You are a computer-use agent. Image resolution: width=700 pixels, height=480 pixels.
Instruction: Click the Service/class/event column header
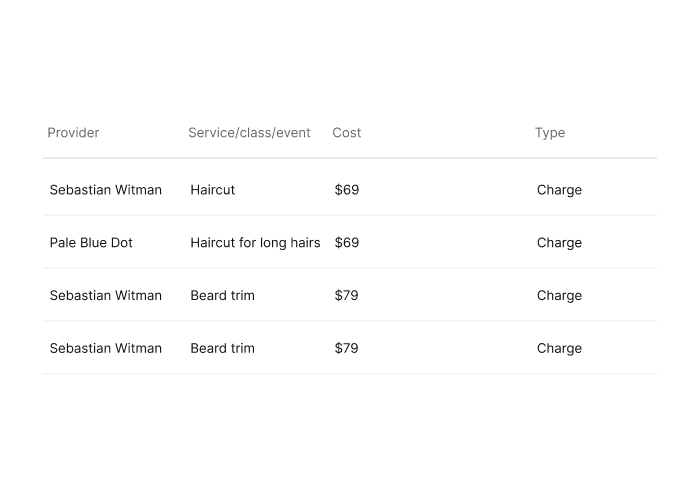pyautogui.click(x=249, y=133)
